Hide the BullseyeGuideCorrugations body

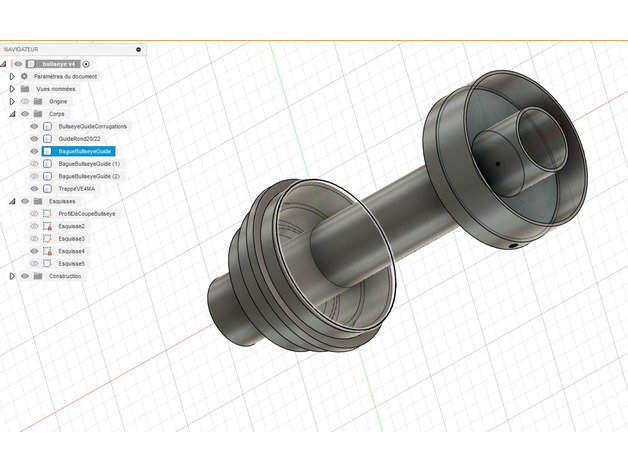[34, 127]
